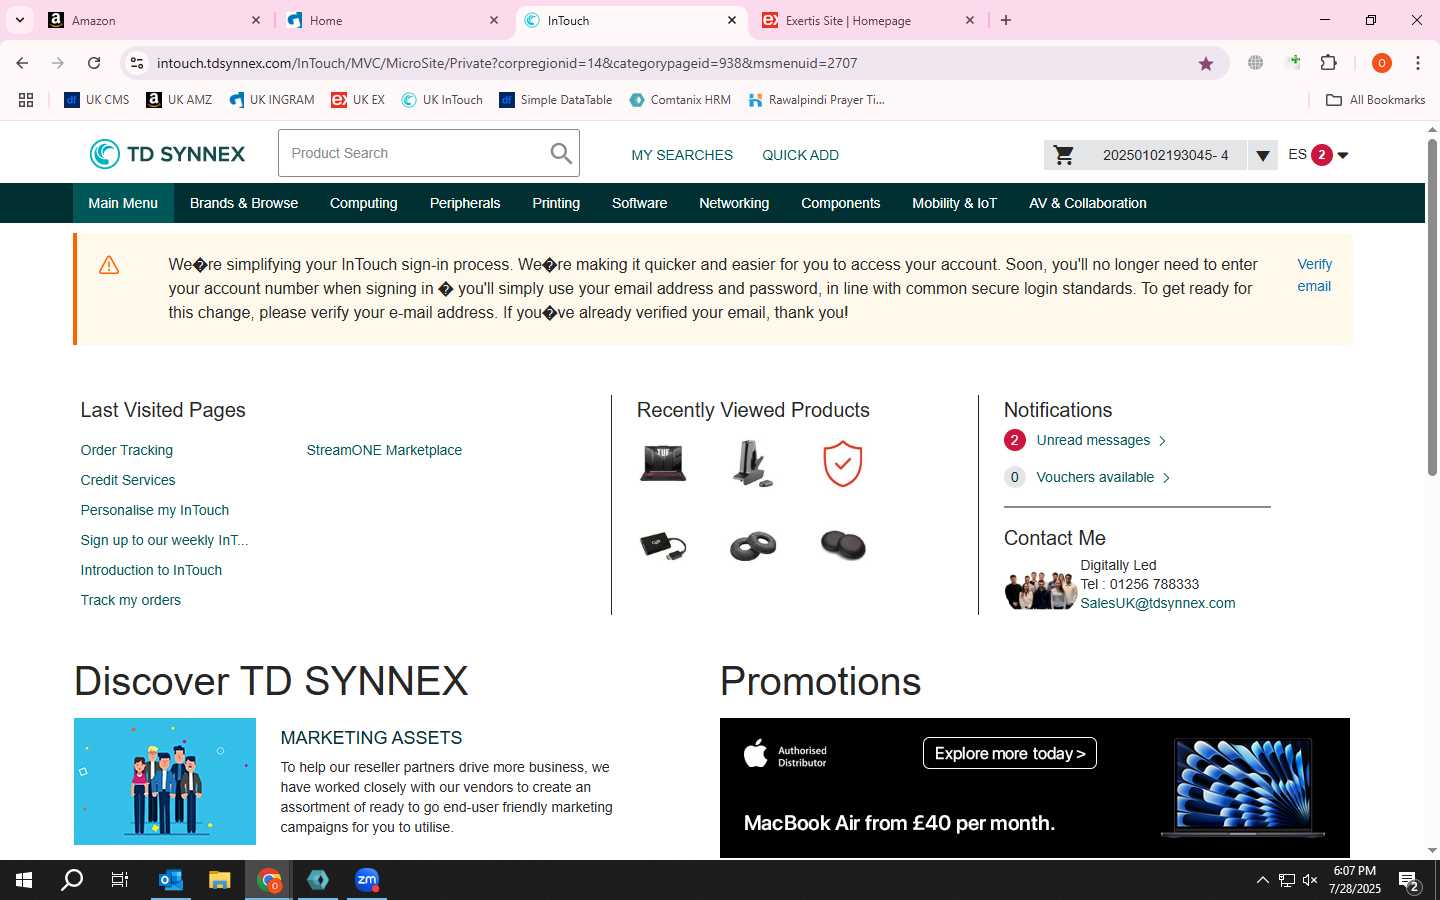
Task: Open the Networking menu
Action: [734, 203]
